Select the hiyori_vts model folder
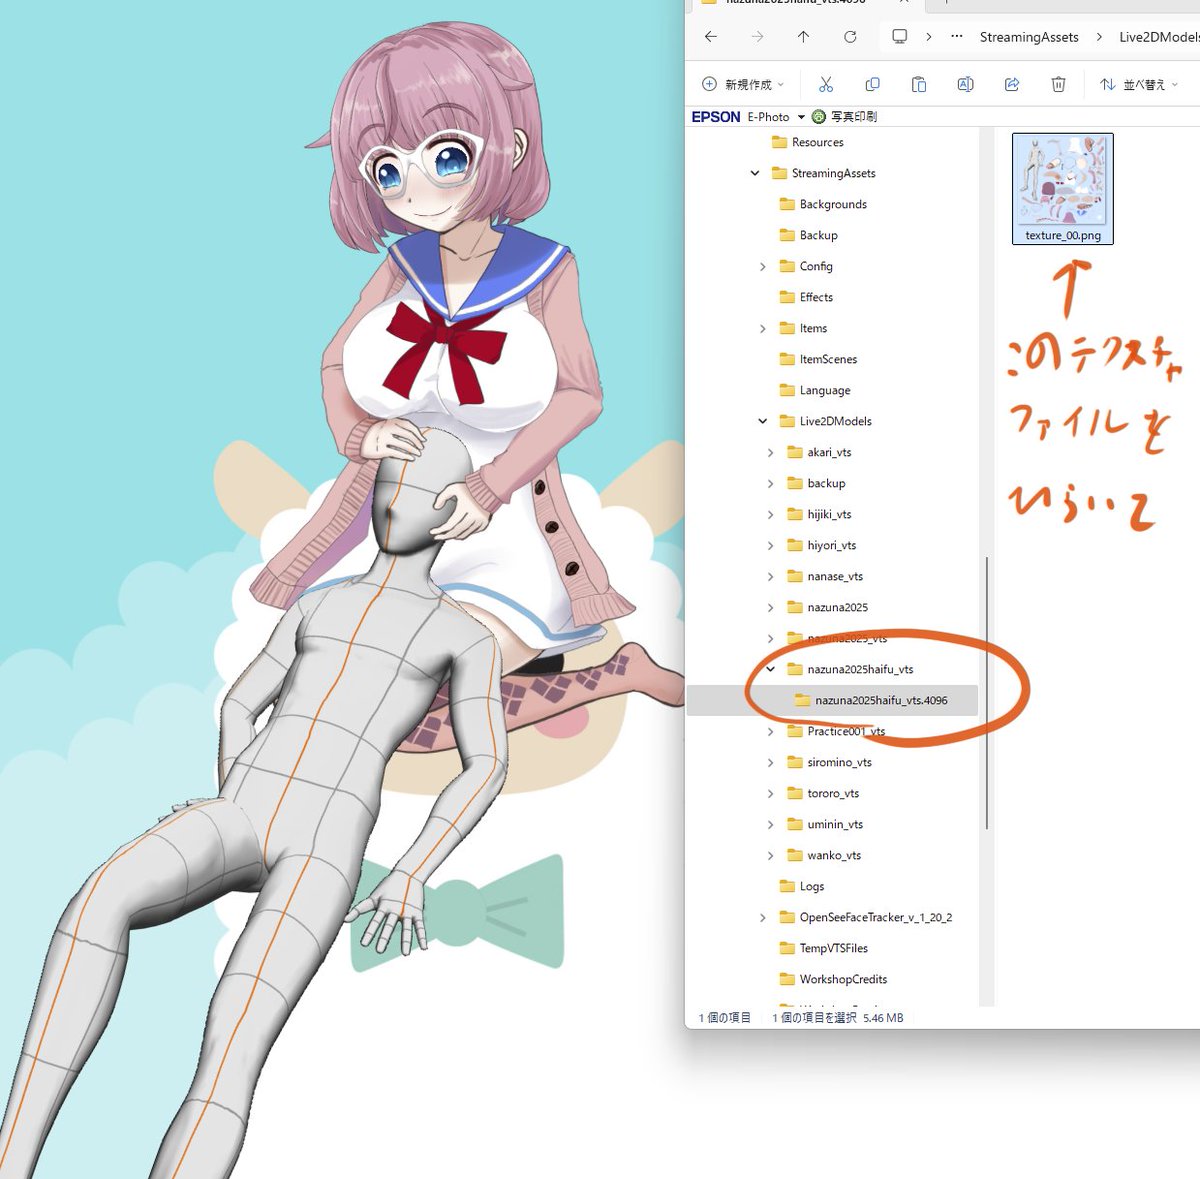Image resolution: width=1200 pixels, height=1179 pixels. point(822,545)
